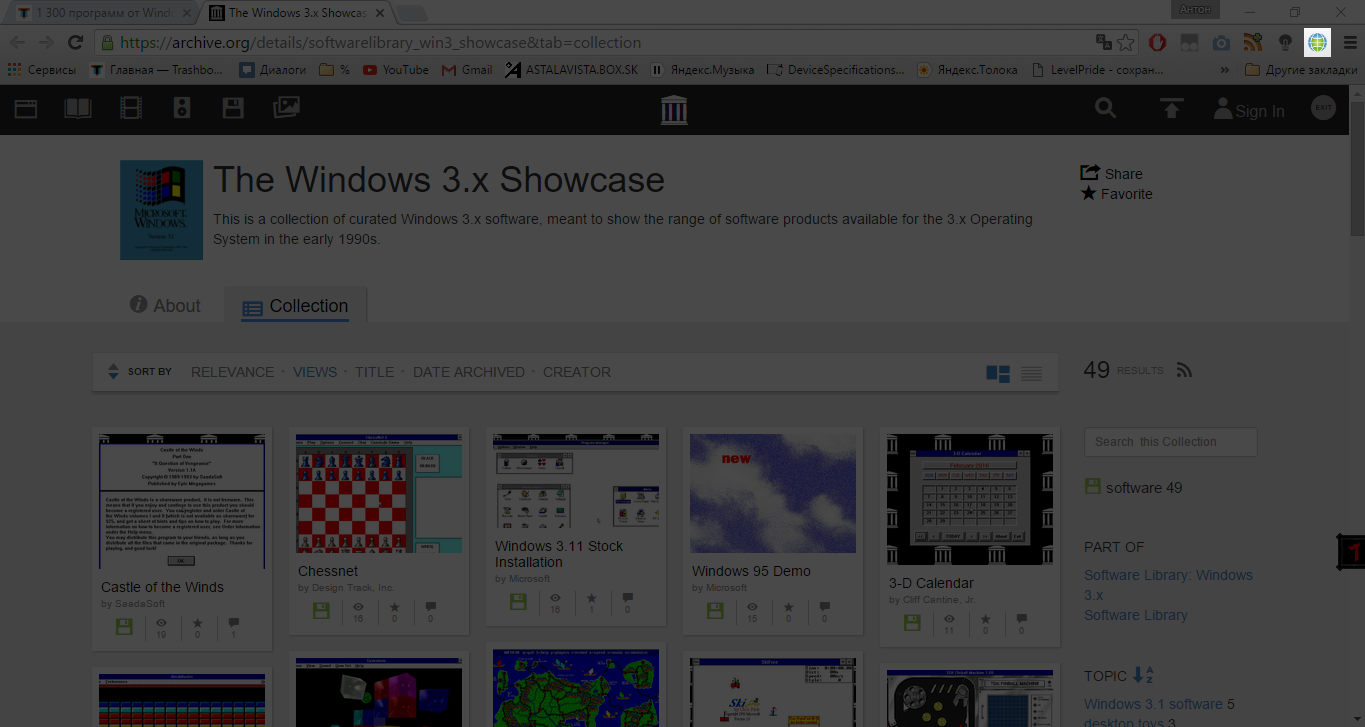Click the Internet Archive temple logo

click(x=674, y=110)
